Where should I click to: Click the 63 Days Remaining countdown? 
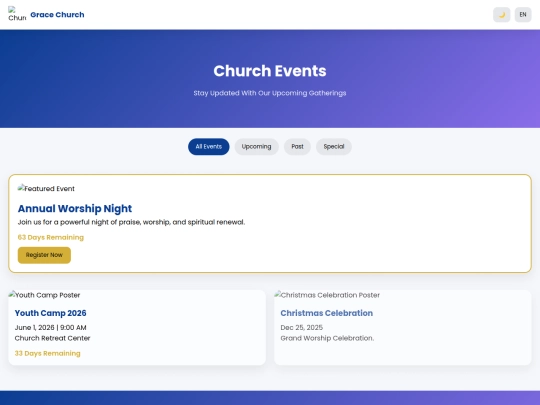tap(51, 237)
